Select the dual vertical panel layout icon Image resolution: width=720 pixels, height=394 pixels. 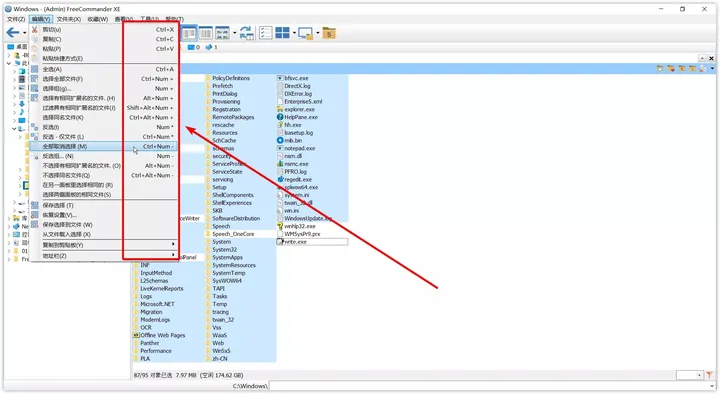tap(189, 33)
